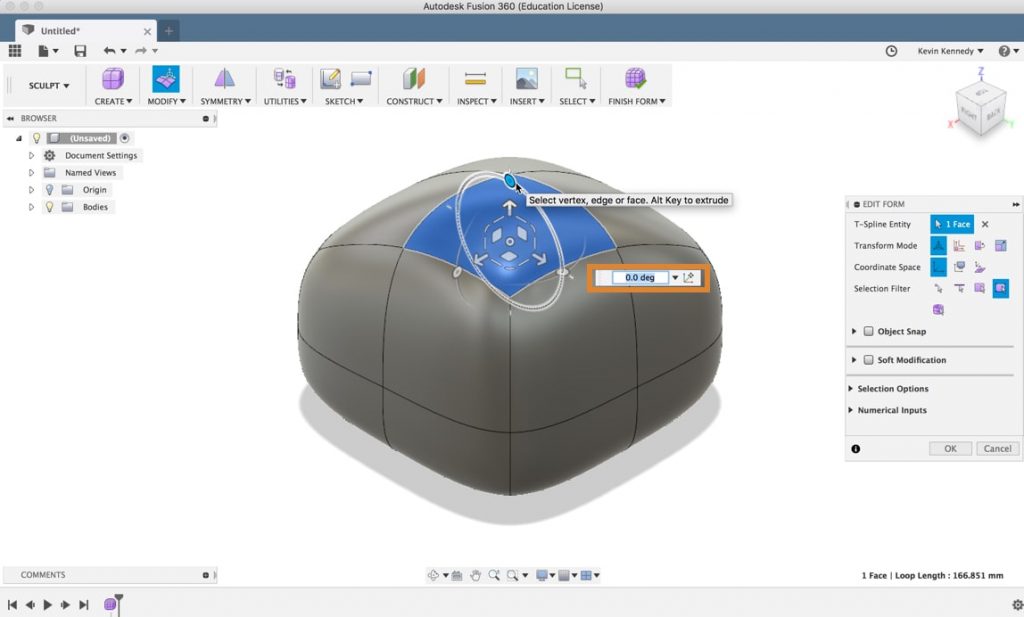
Task: Click the sketch rectangle icon
Action: pos(360,79)
